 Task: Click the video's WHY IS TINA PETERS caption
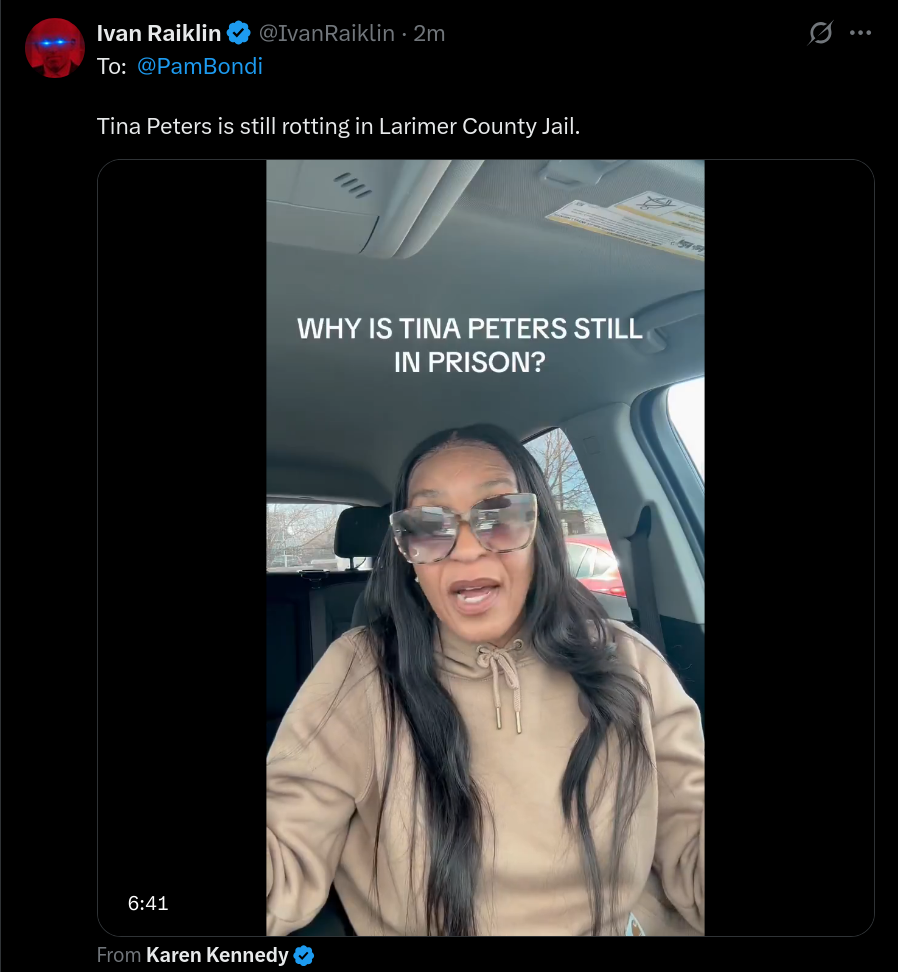(x=470, y=345)
